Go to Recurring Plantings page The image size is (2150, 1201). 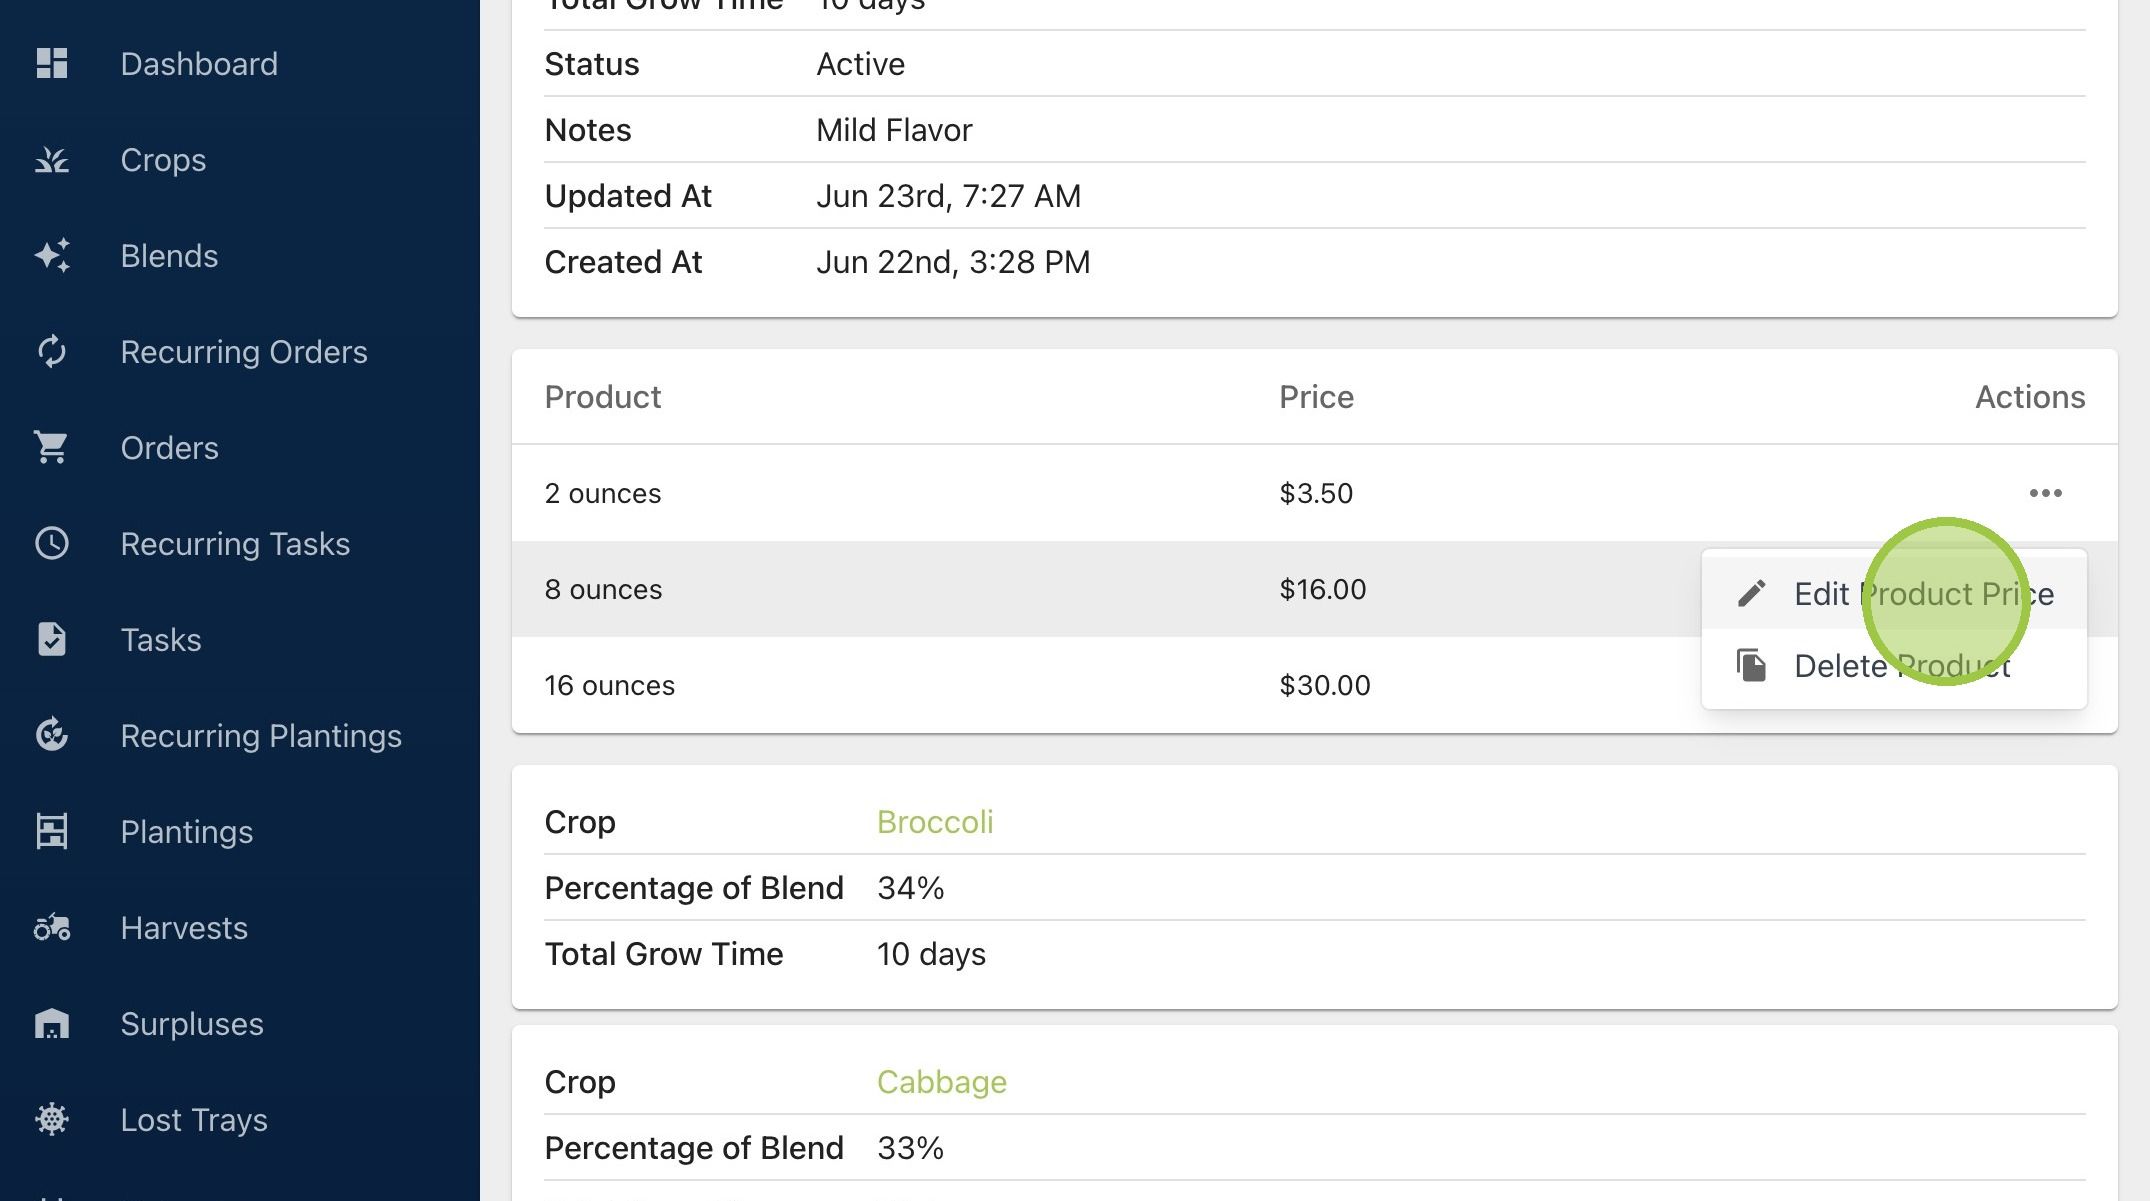click(x=261, y=736)
